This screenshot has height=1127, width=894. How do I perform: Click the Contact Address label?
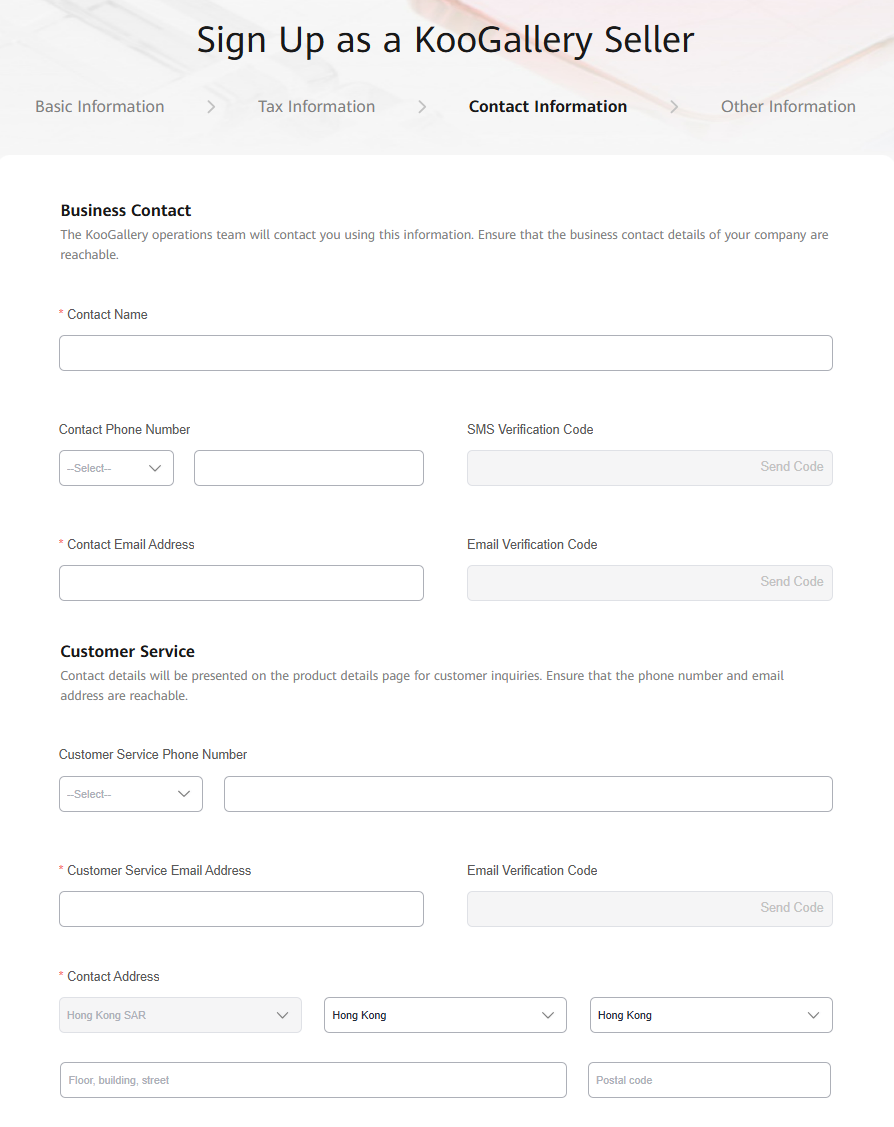113,976
